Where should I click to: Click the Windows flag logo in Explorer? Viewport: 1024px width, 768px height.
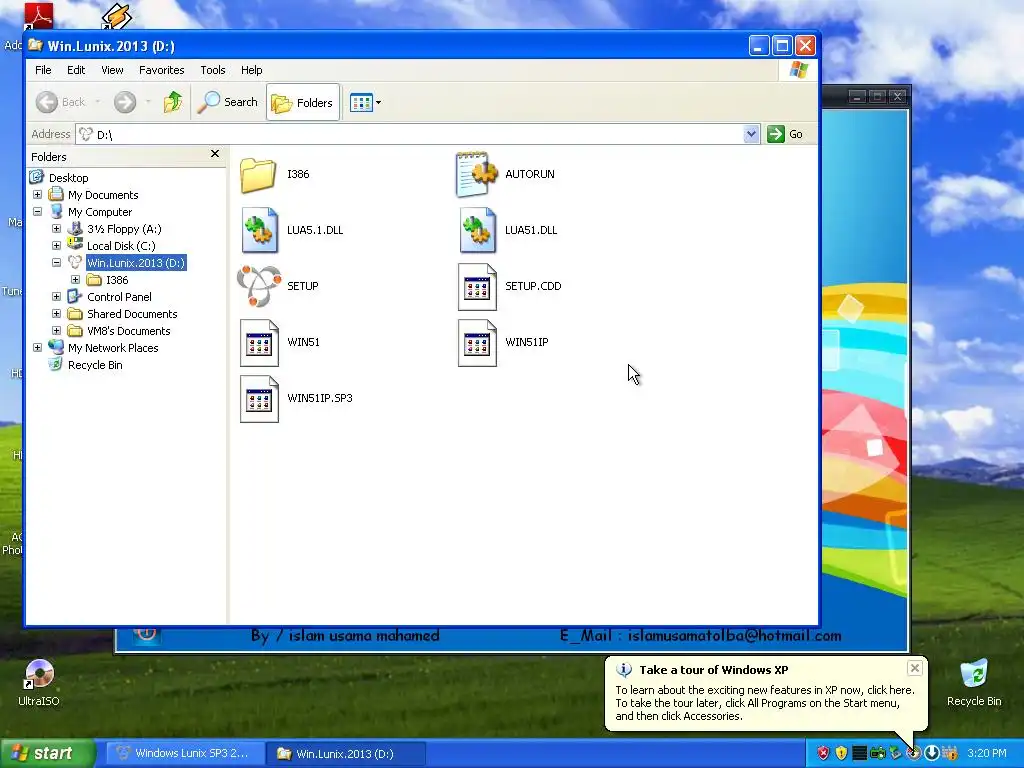click(x=798, y=70)
